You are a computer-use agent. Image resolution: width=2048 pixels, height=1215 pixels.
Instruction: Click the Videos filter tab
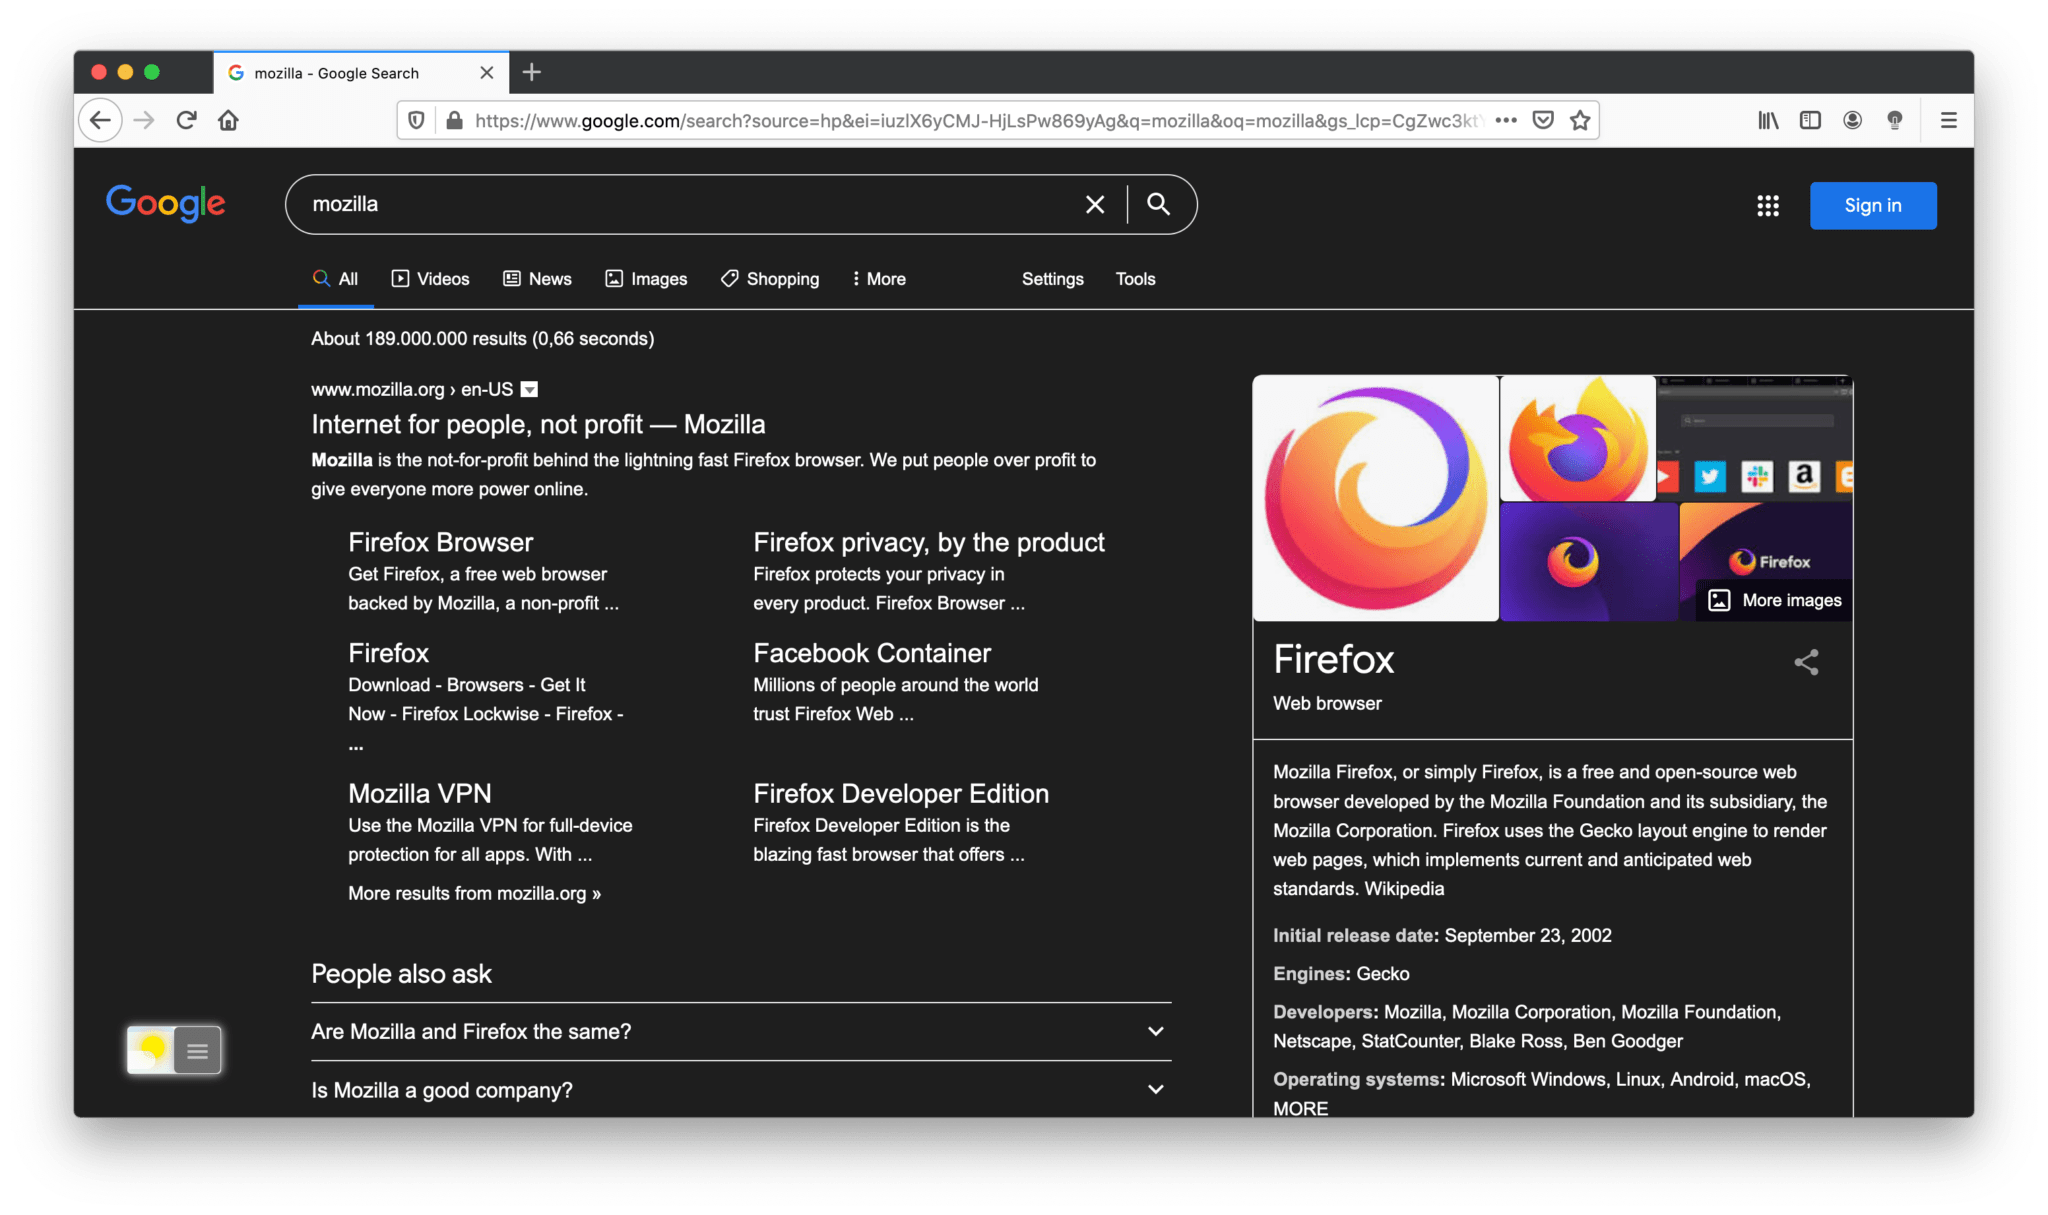click(430, 278)
